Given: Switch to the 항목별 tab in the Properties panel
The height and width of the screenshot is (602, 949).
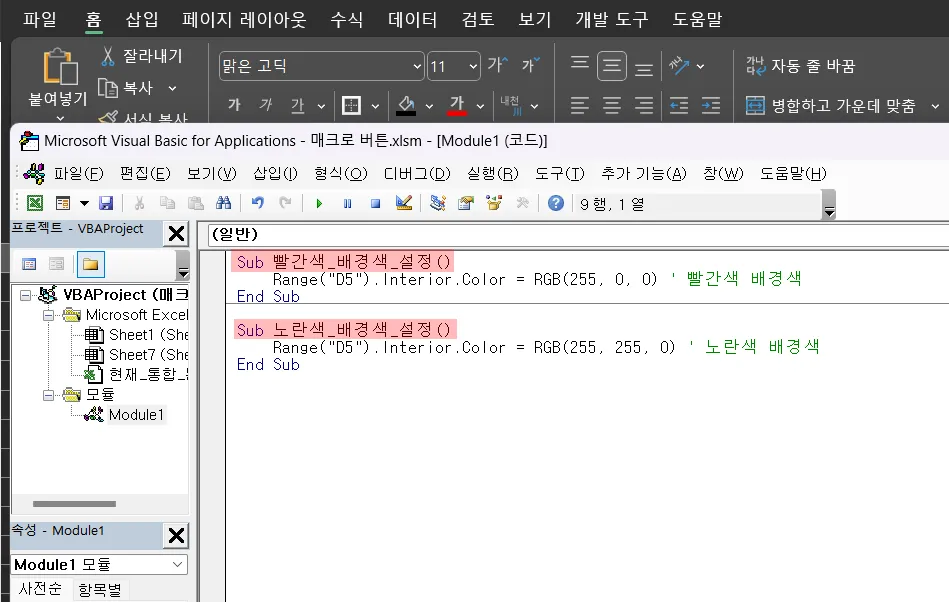Looking at the screenshot, I should [x=99, y=589].
